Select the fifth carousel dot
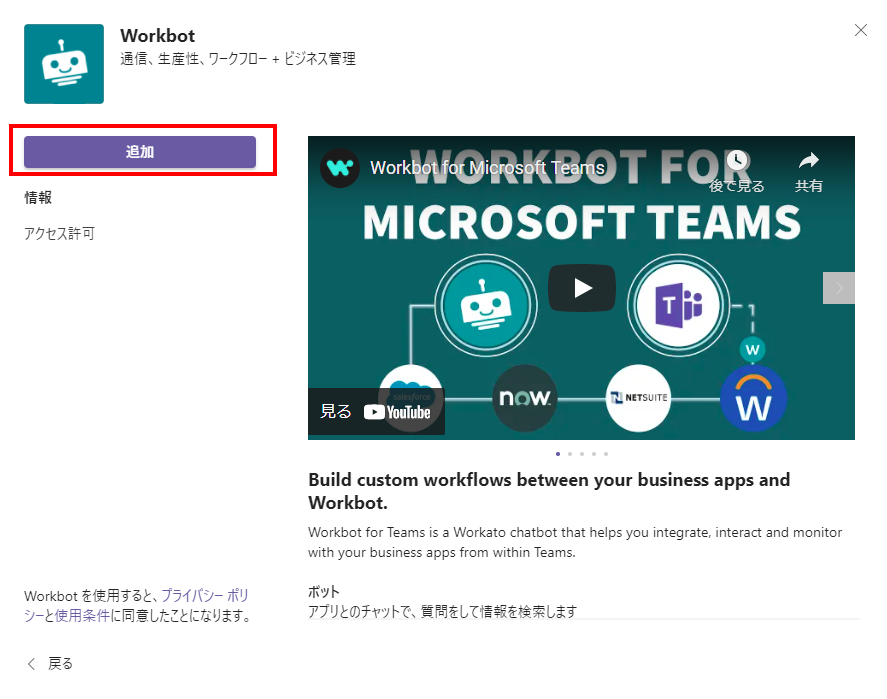887x699 pixels. (x=606, y=454)
